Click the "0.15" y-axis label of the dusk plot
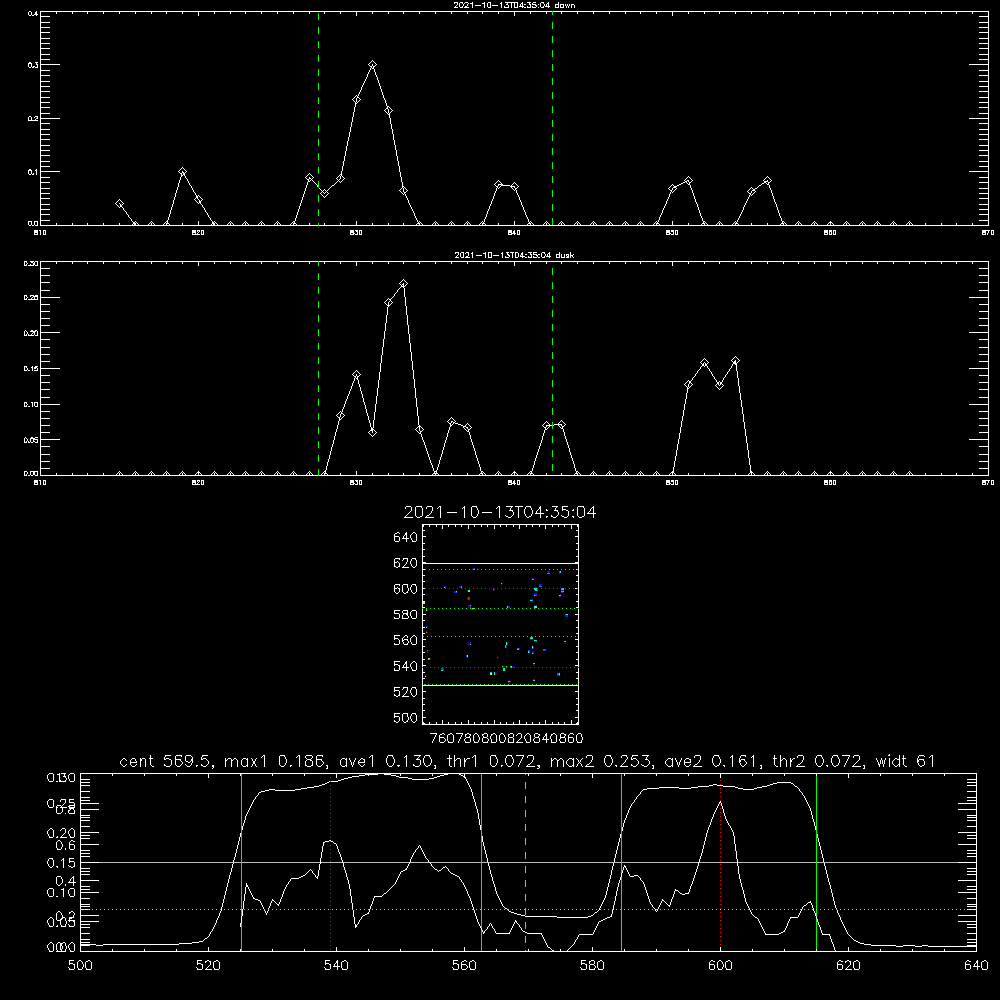1000x1000 pixels. click(x=31, y=369)
